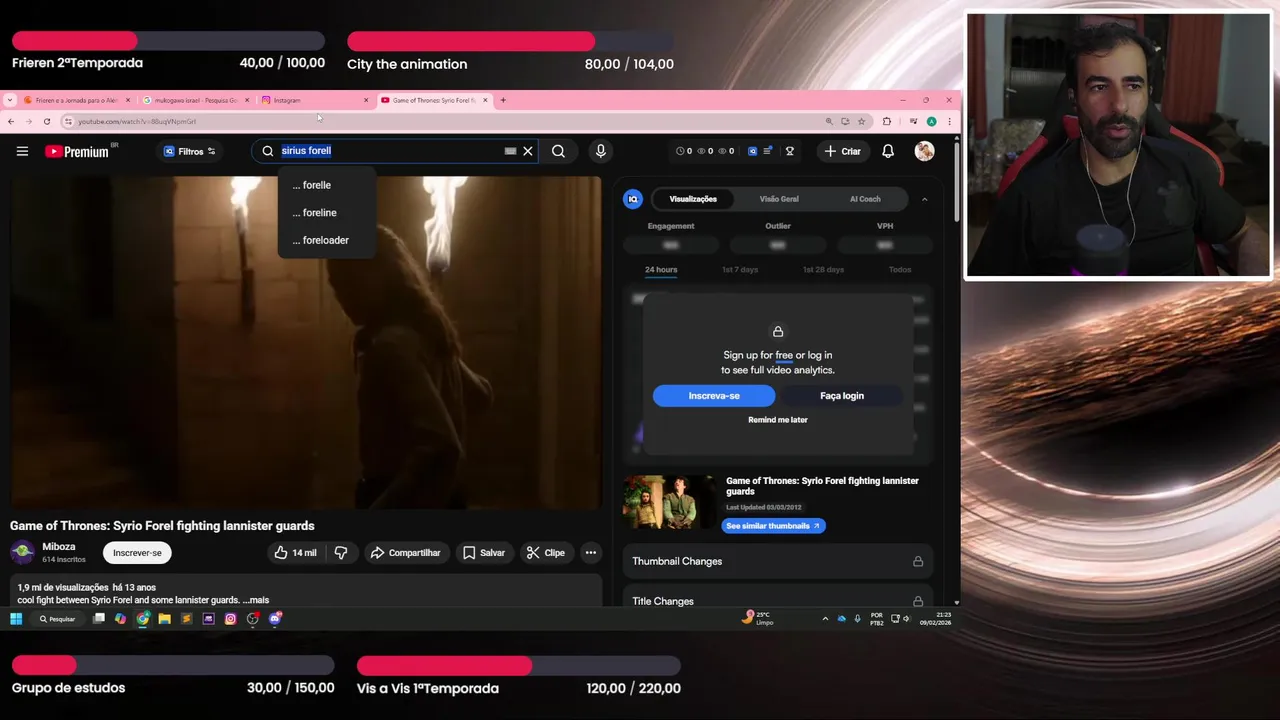
Task: Open the Criar create button
Action: pos(842,151)
